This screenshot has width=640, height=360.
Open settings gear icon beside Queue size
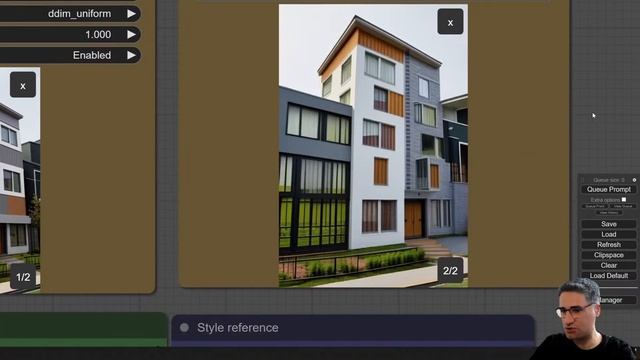pos(634,180)
